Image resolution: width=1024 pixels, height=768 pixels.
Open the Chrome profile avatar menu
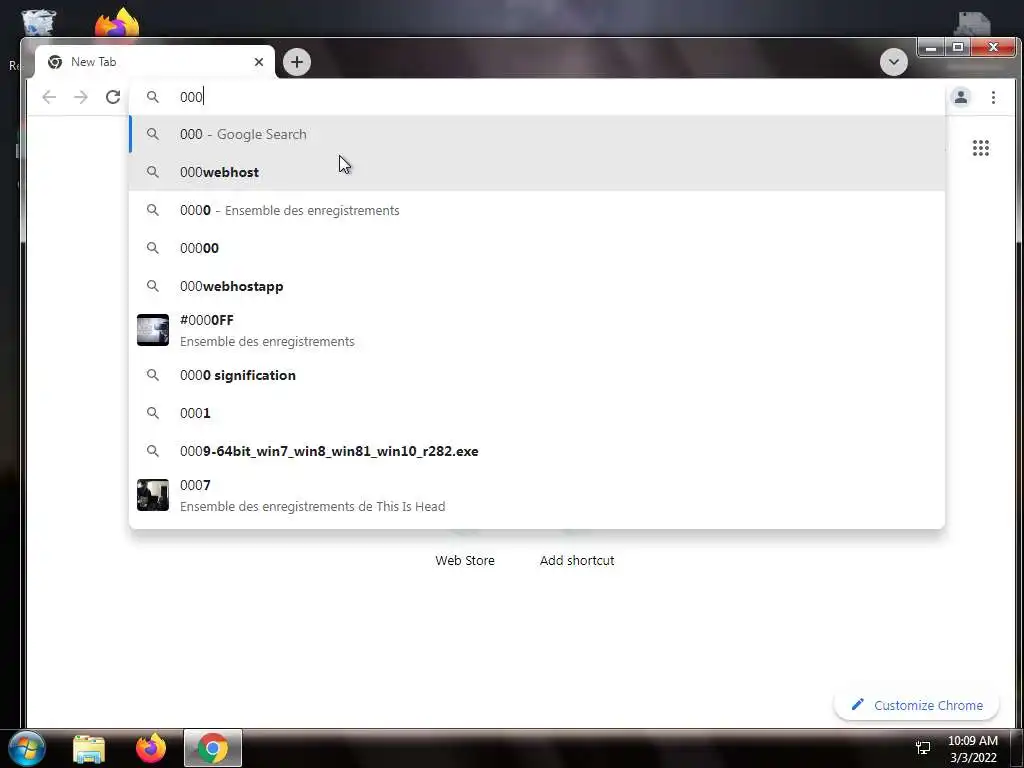tap(961, 97)
